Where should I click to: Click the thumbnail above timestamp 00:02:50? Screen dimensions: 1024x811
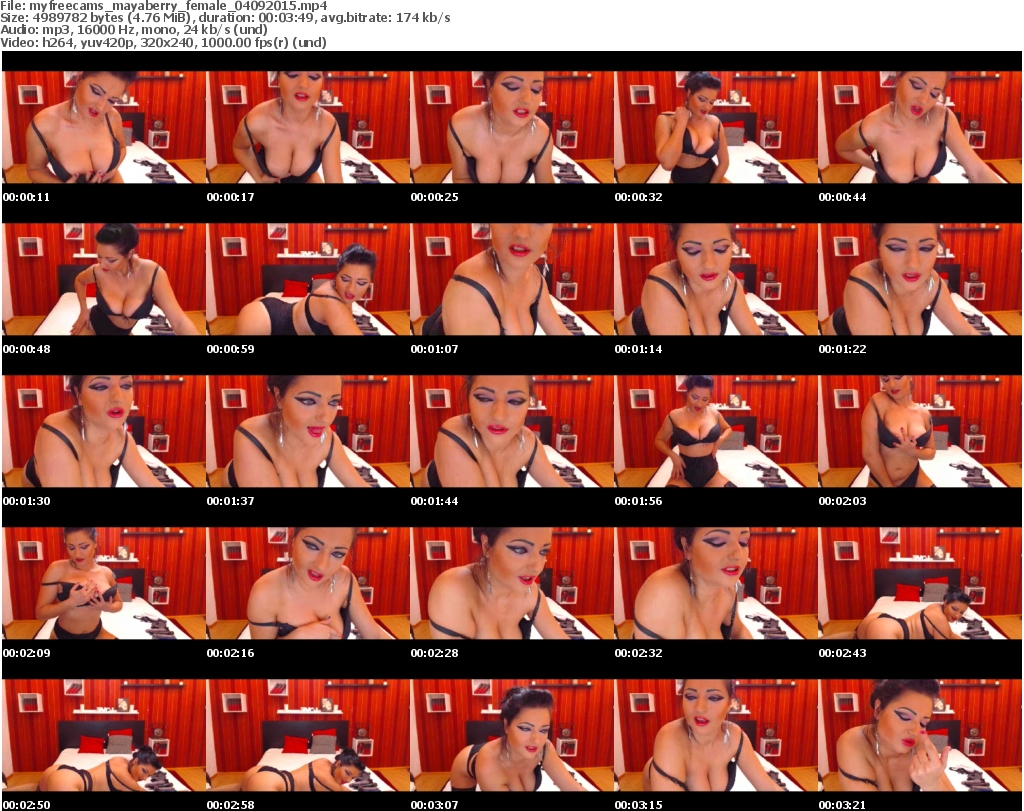pos(104,735)
